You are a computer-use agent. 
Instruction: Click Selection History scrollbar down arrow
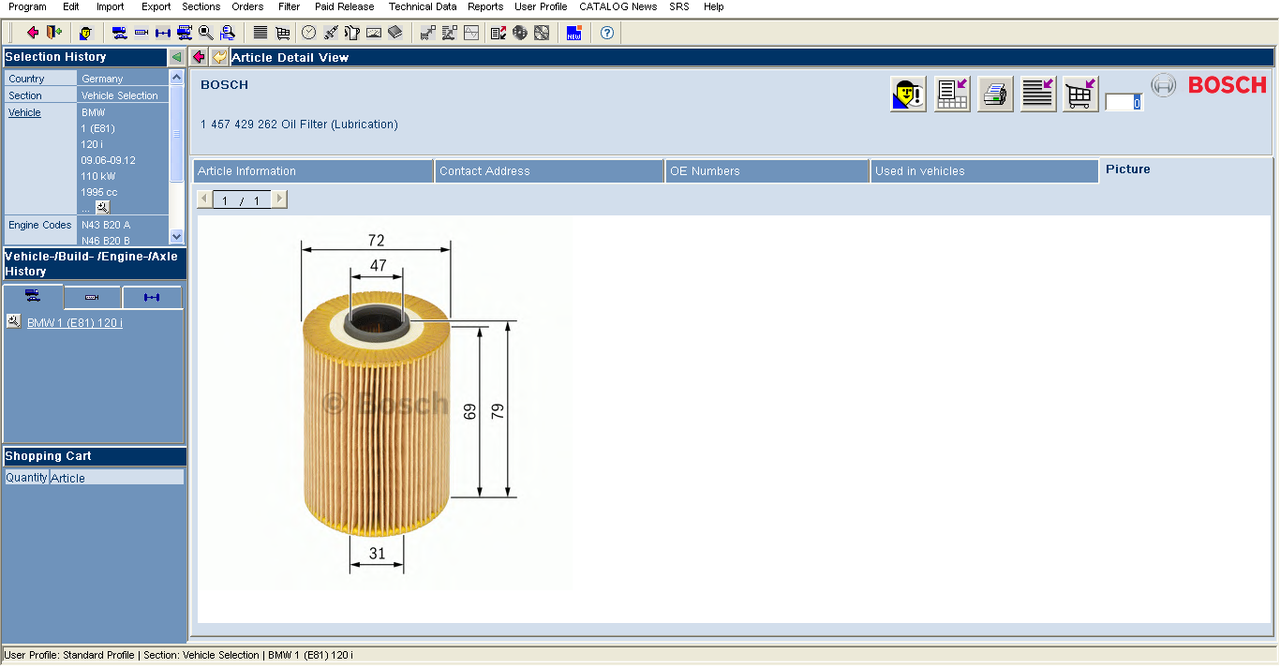coord(177,237)
